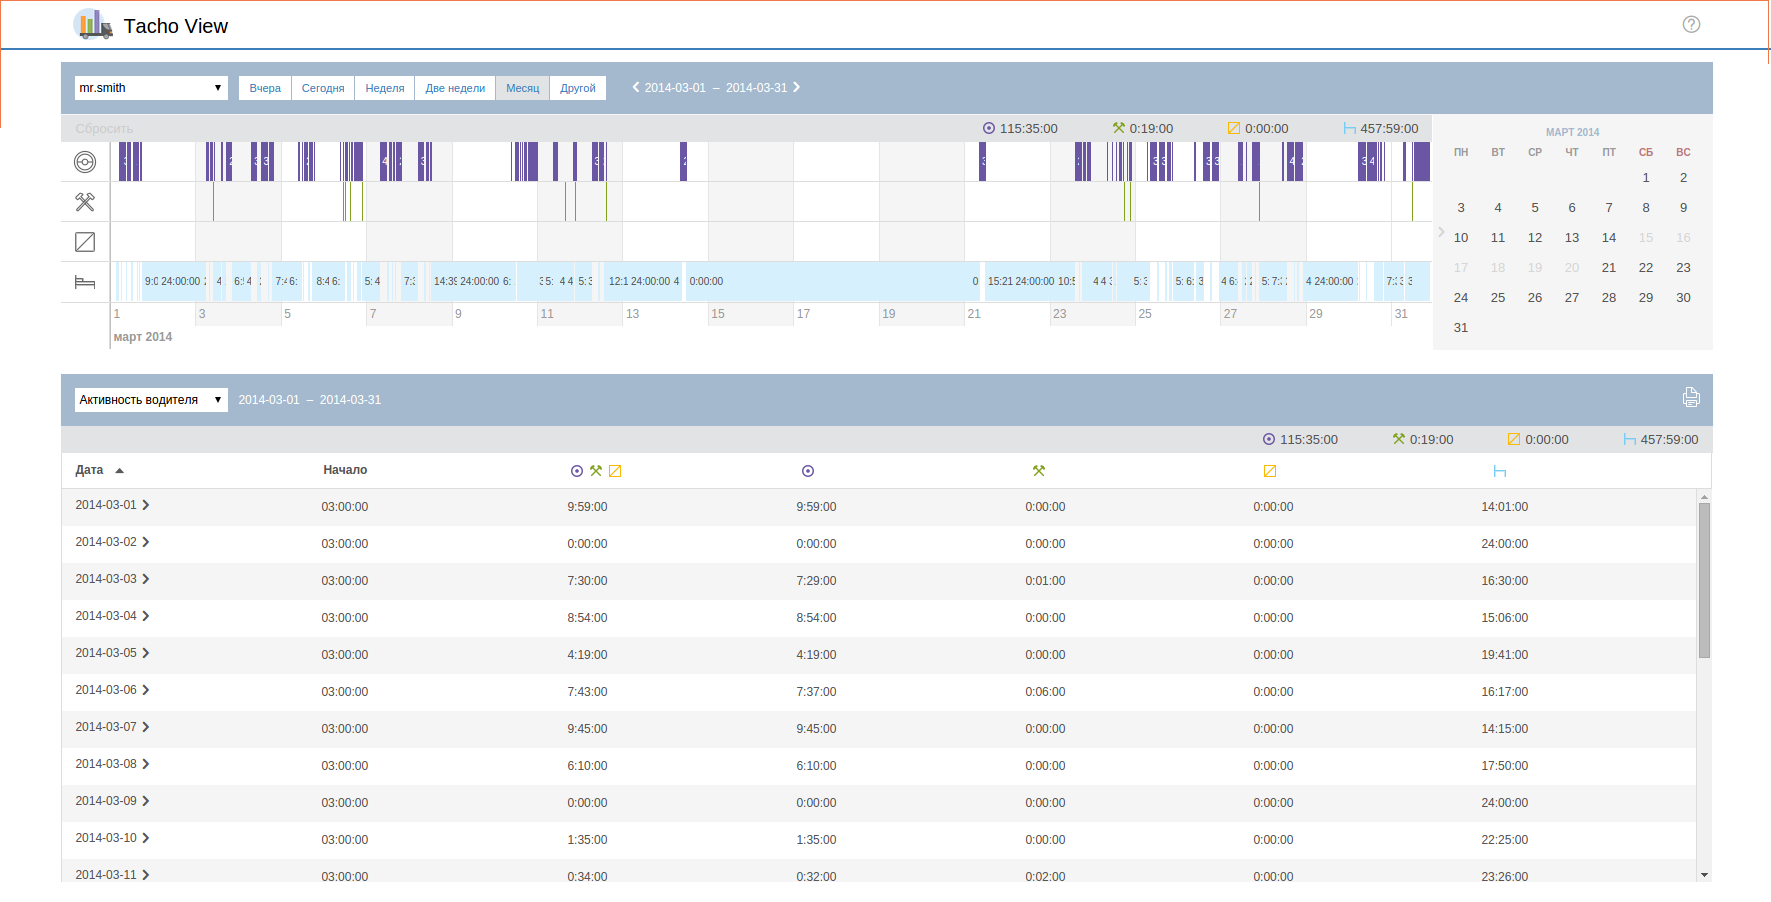Screen dimensions: 1771x902
Task: Expand the 2014-03-01 row
Action: click(146, 506)
